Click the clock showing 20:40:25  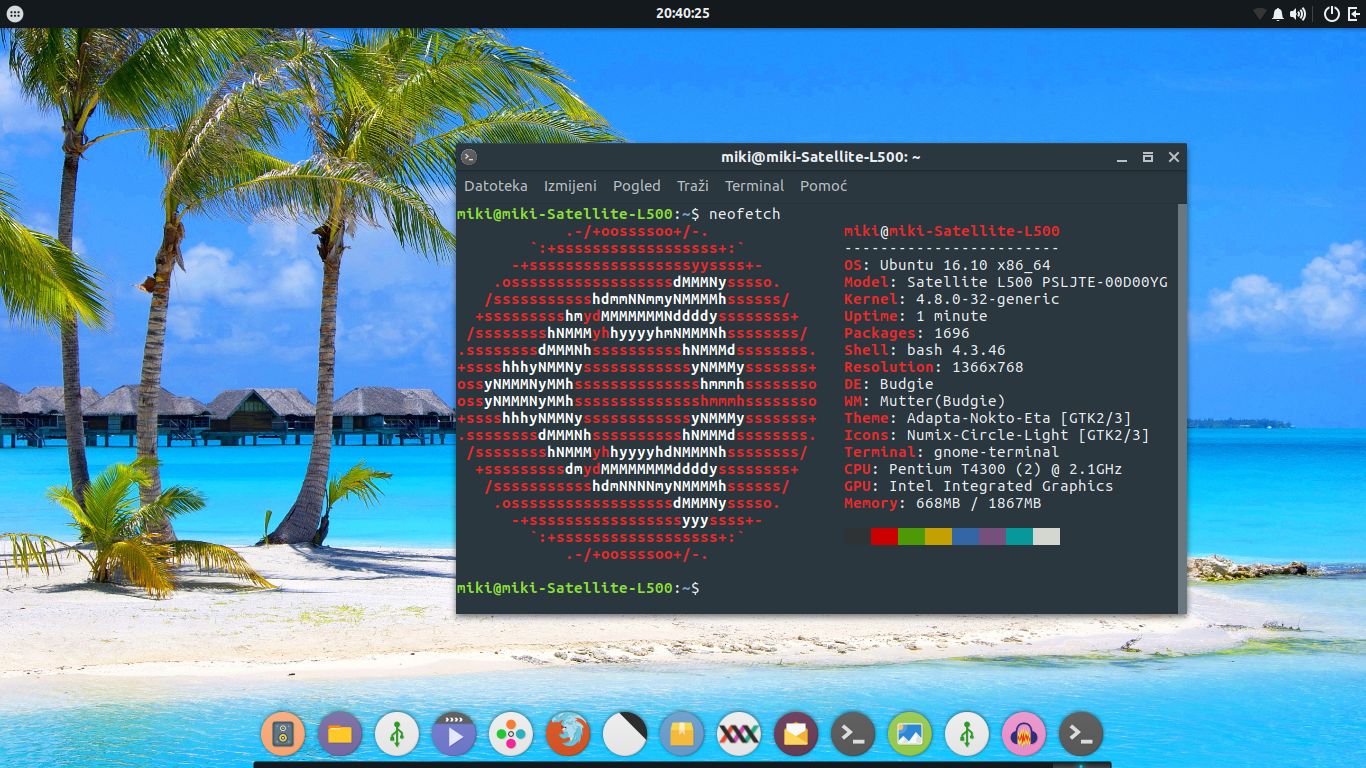[682, 14]
